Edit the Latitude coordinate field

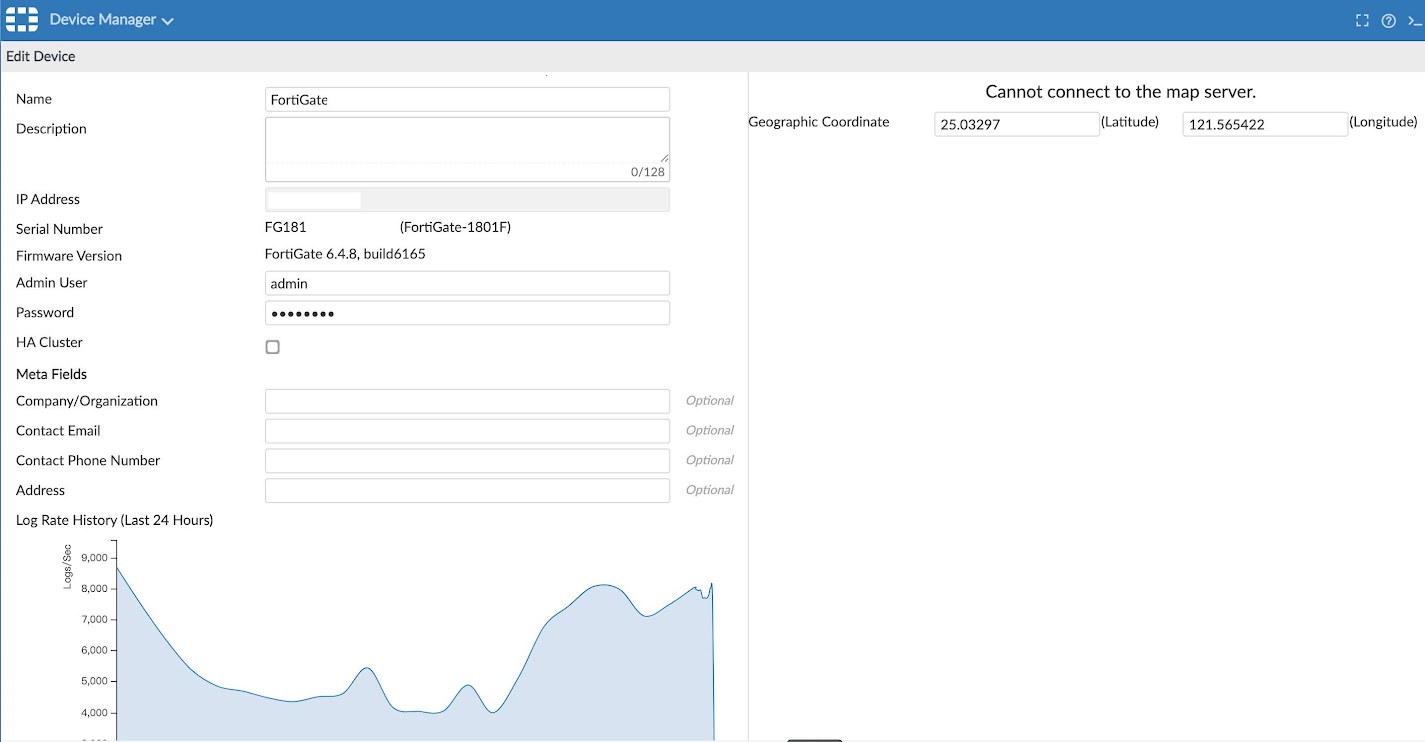coord(1017,124)
